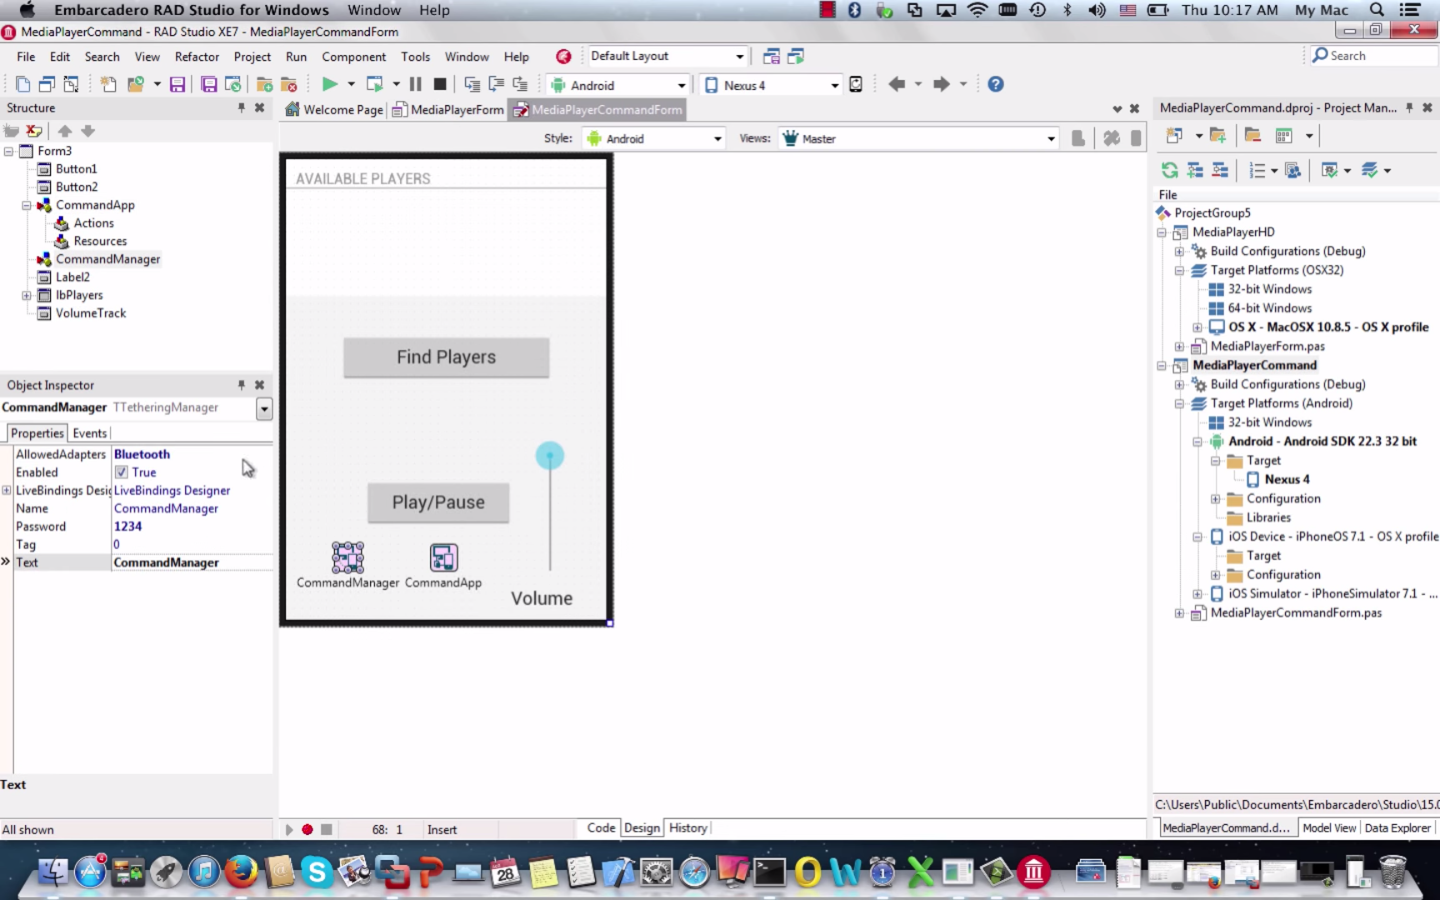1440x900 pixels.
Task: Click the Text property value field
Action: click(192, 563)
